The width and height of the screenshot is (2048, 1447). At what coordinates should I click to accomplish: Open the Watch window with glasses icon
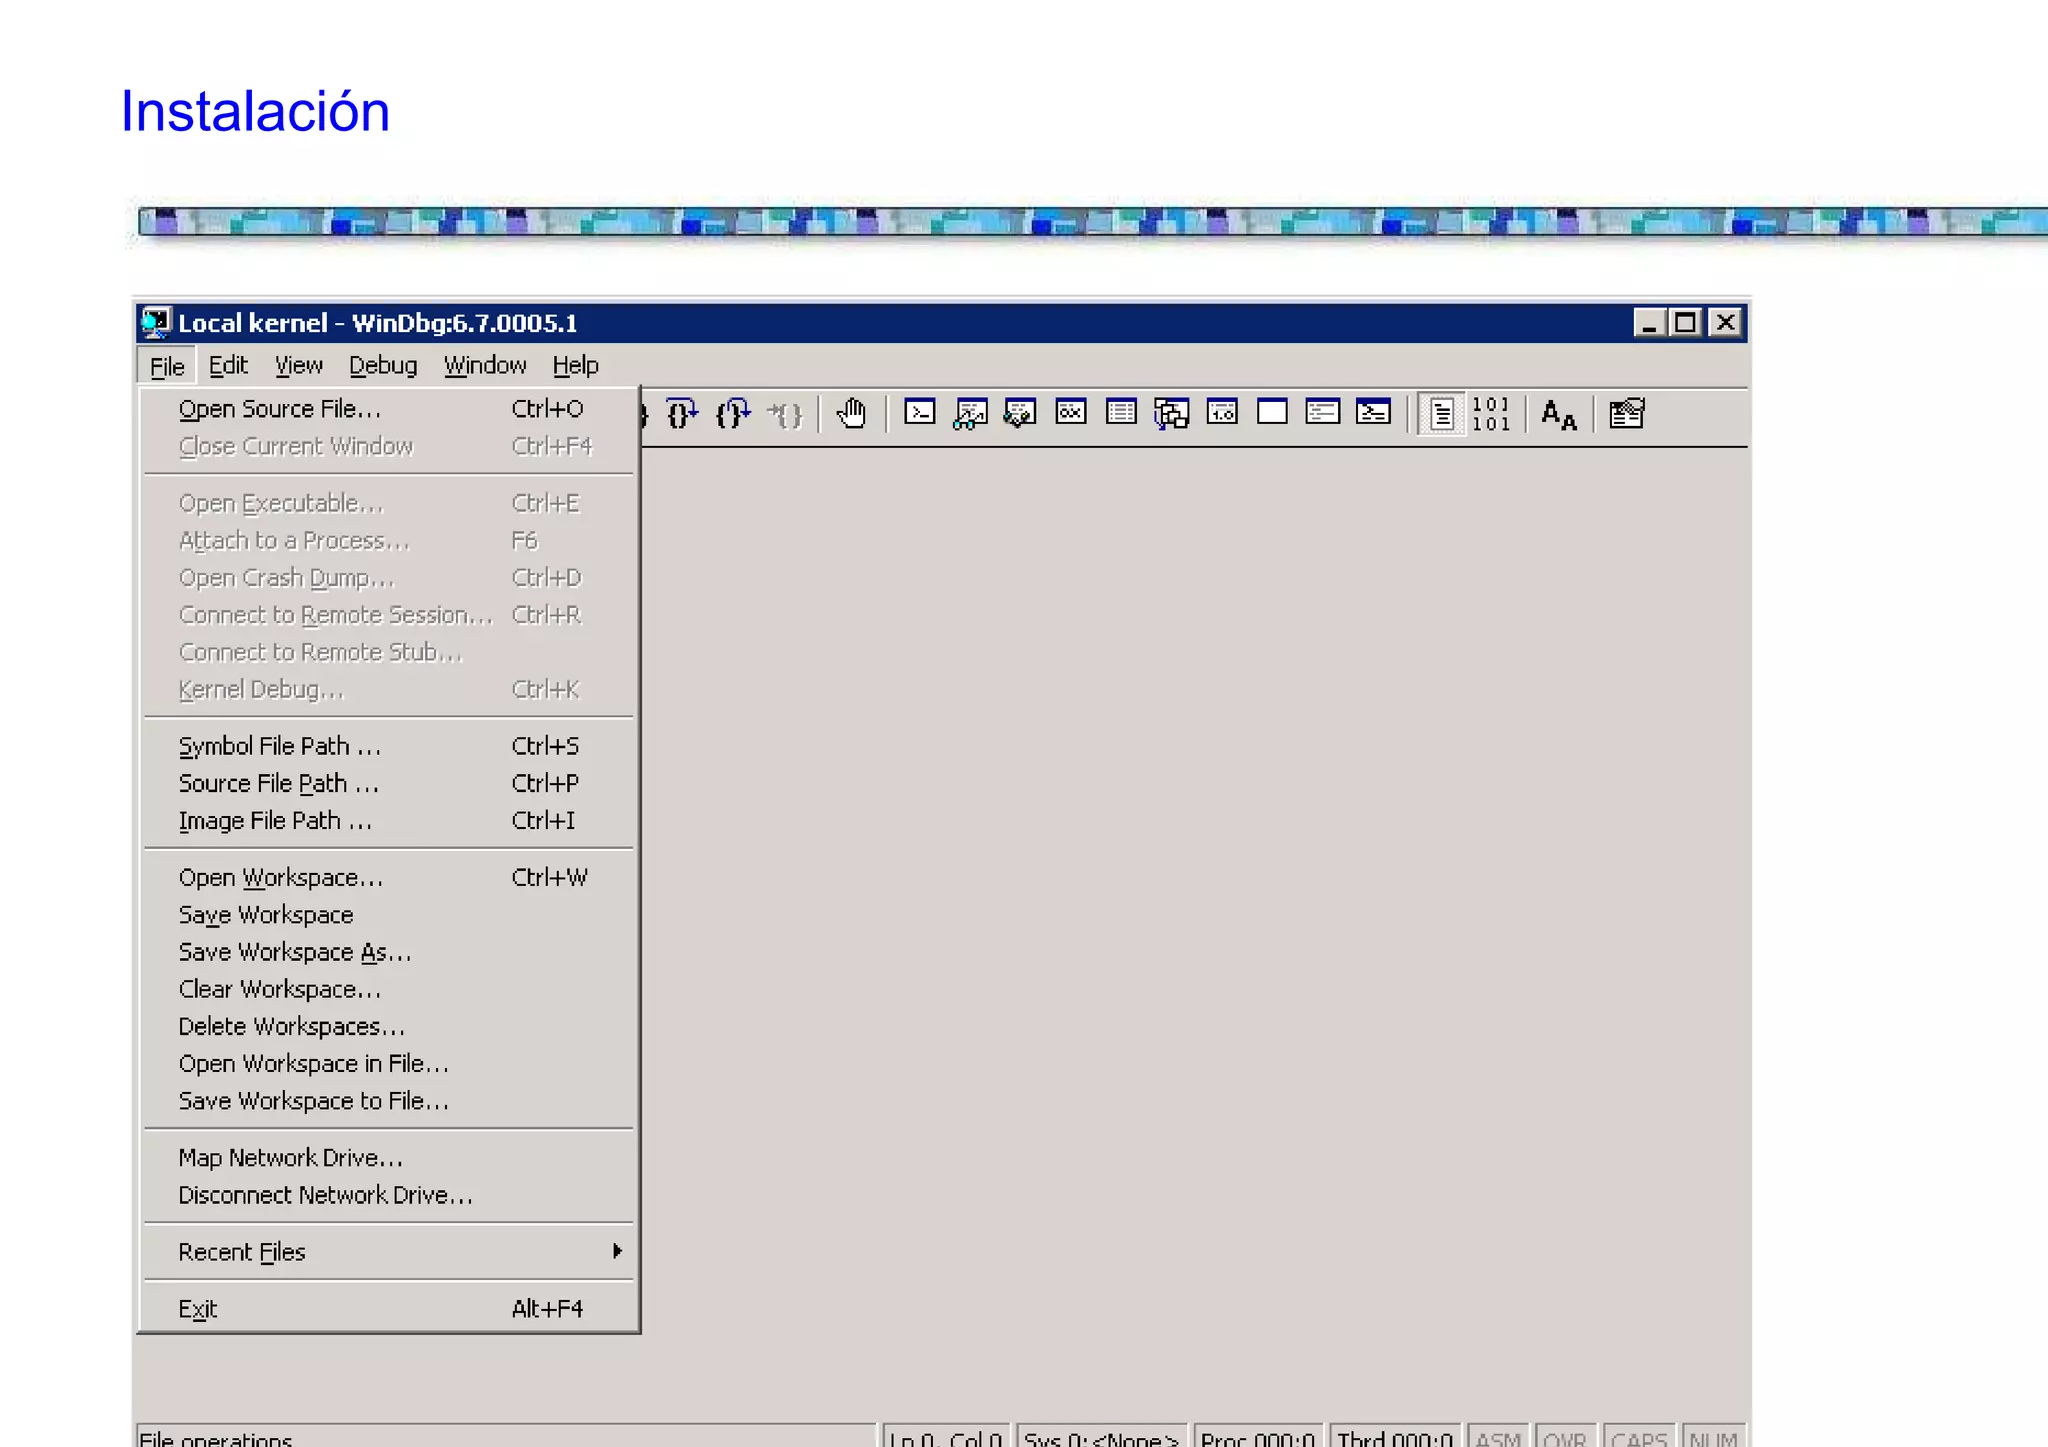click(x=970, y=413)
